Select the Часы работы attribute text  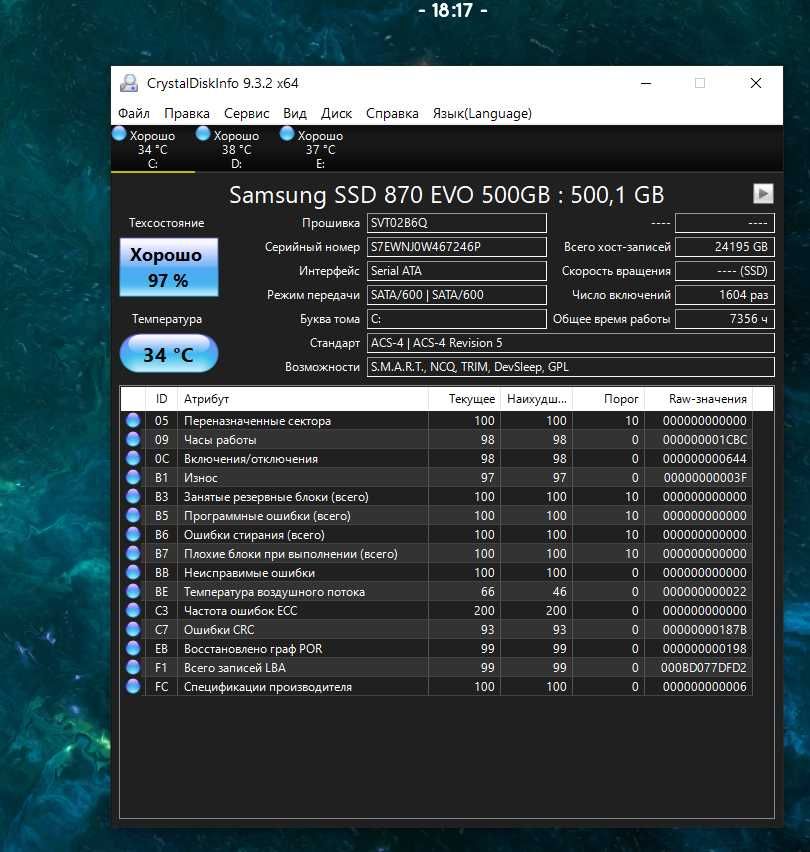tap(220, 440)
